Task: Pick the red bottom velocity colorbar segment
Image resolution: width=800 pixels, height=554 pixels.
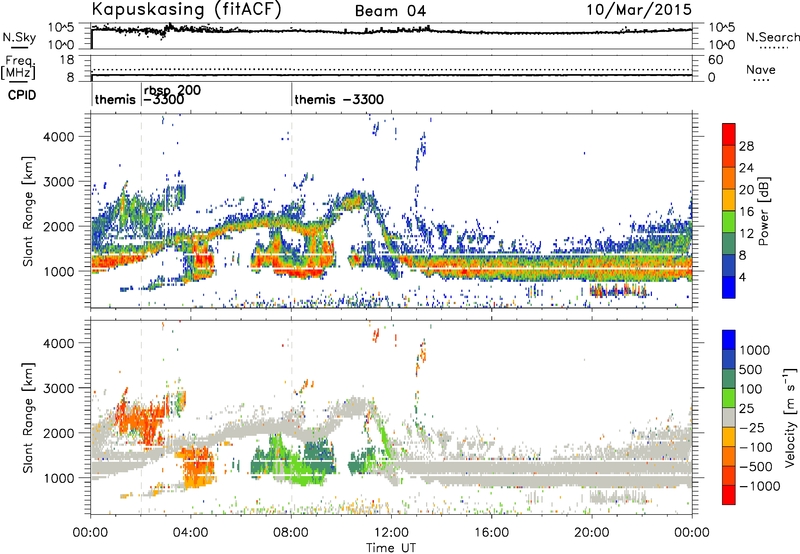Action: (729, 495)
